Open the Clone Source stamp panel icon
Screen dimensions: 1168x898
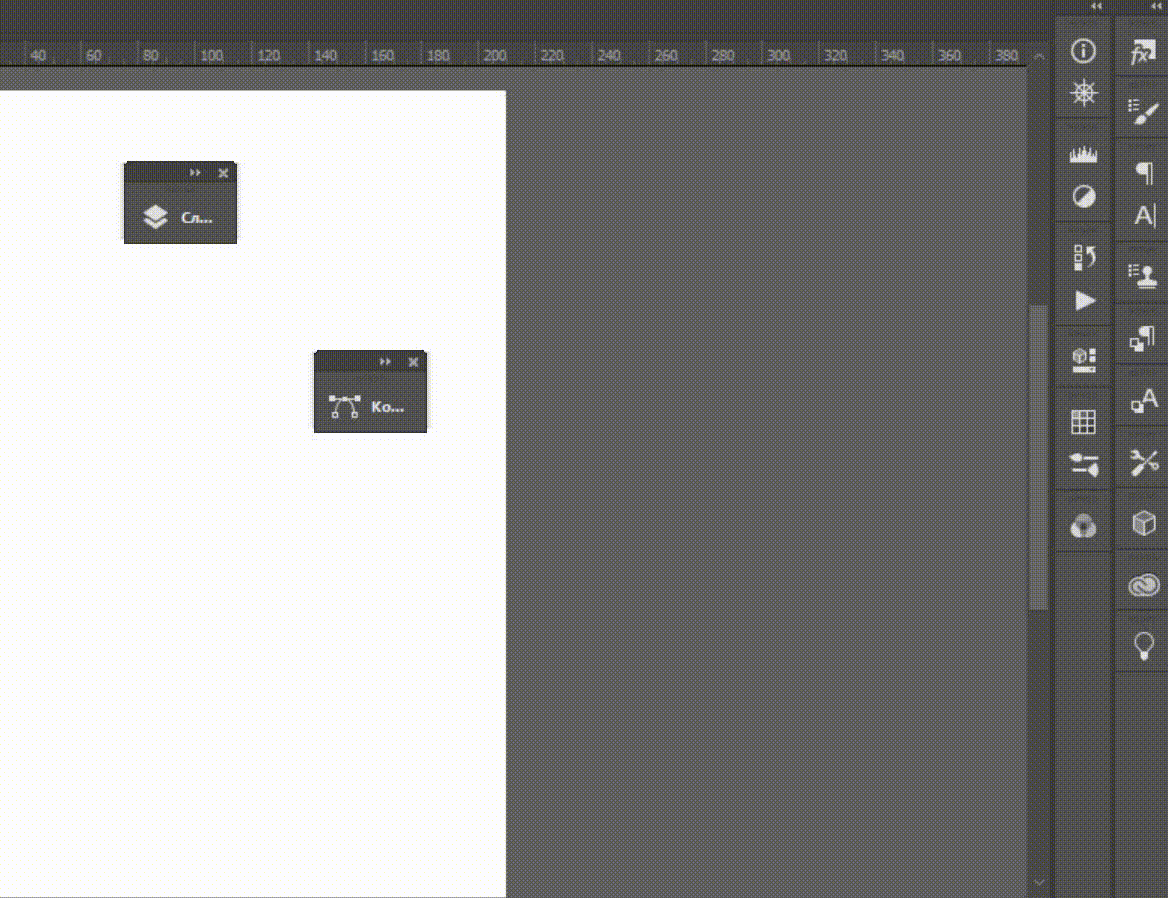click(1143, 276)
